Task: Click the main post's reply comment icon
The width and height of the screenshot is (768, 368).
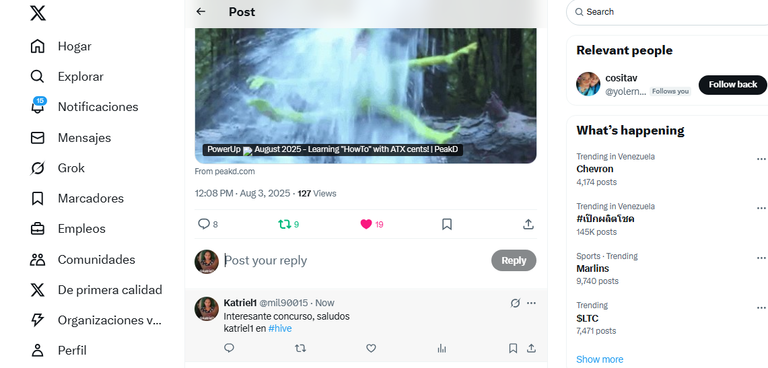Action: (203, 224)
